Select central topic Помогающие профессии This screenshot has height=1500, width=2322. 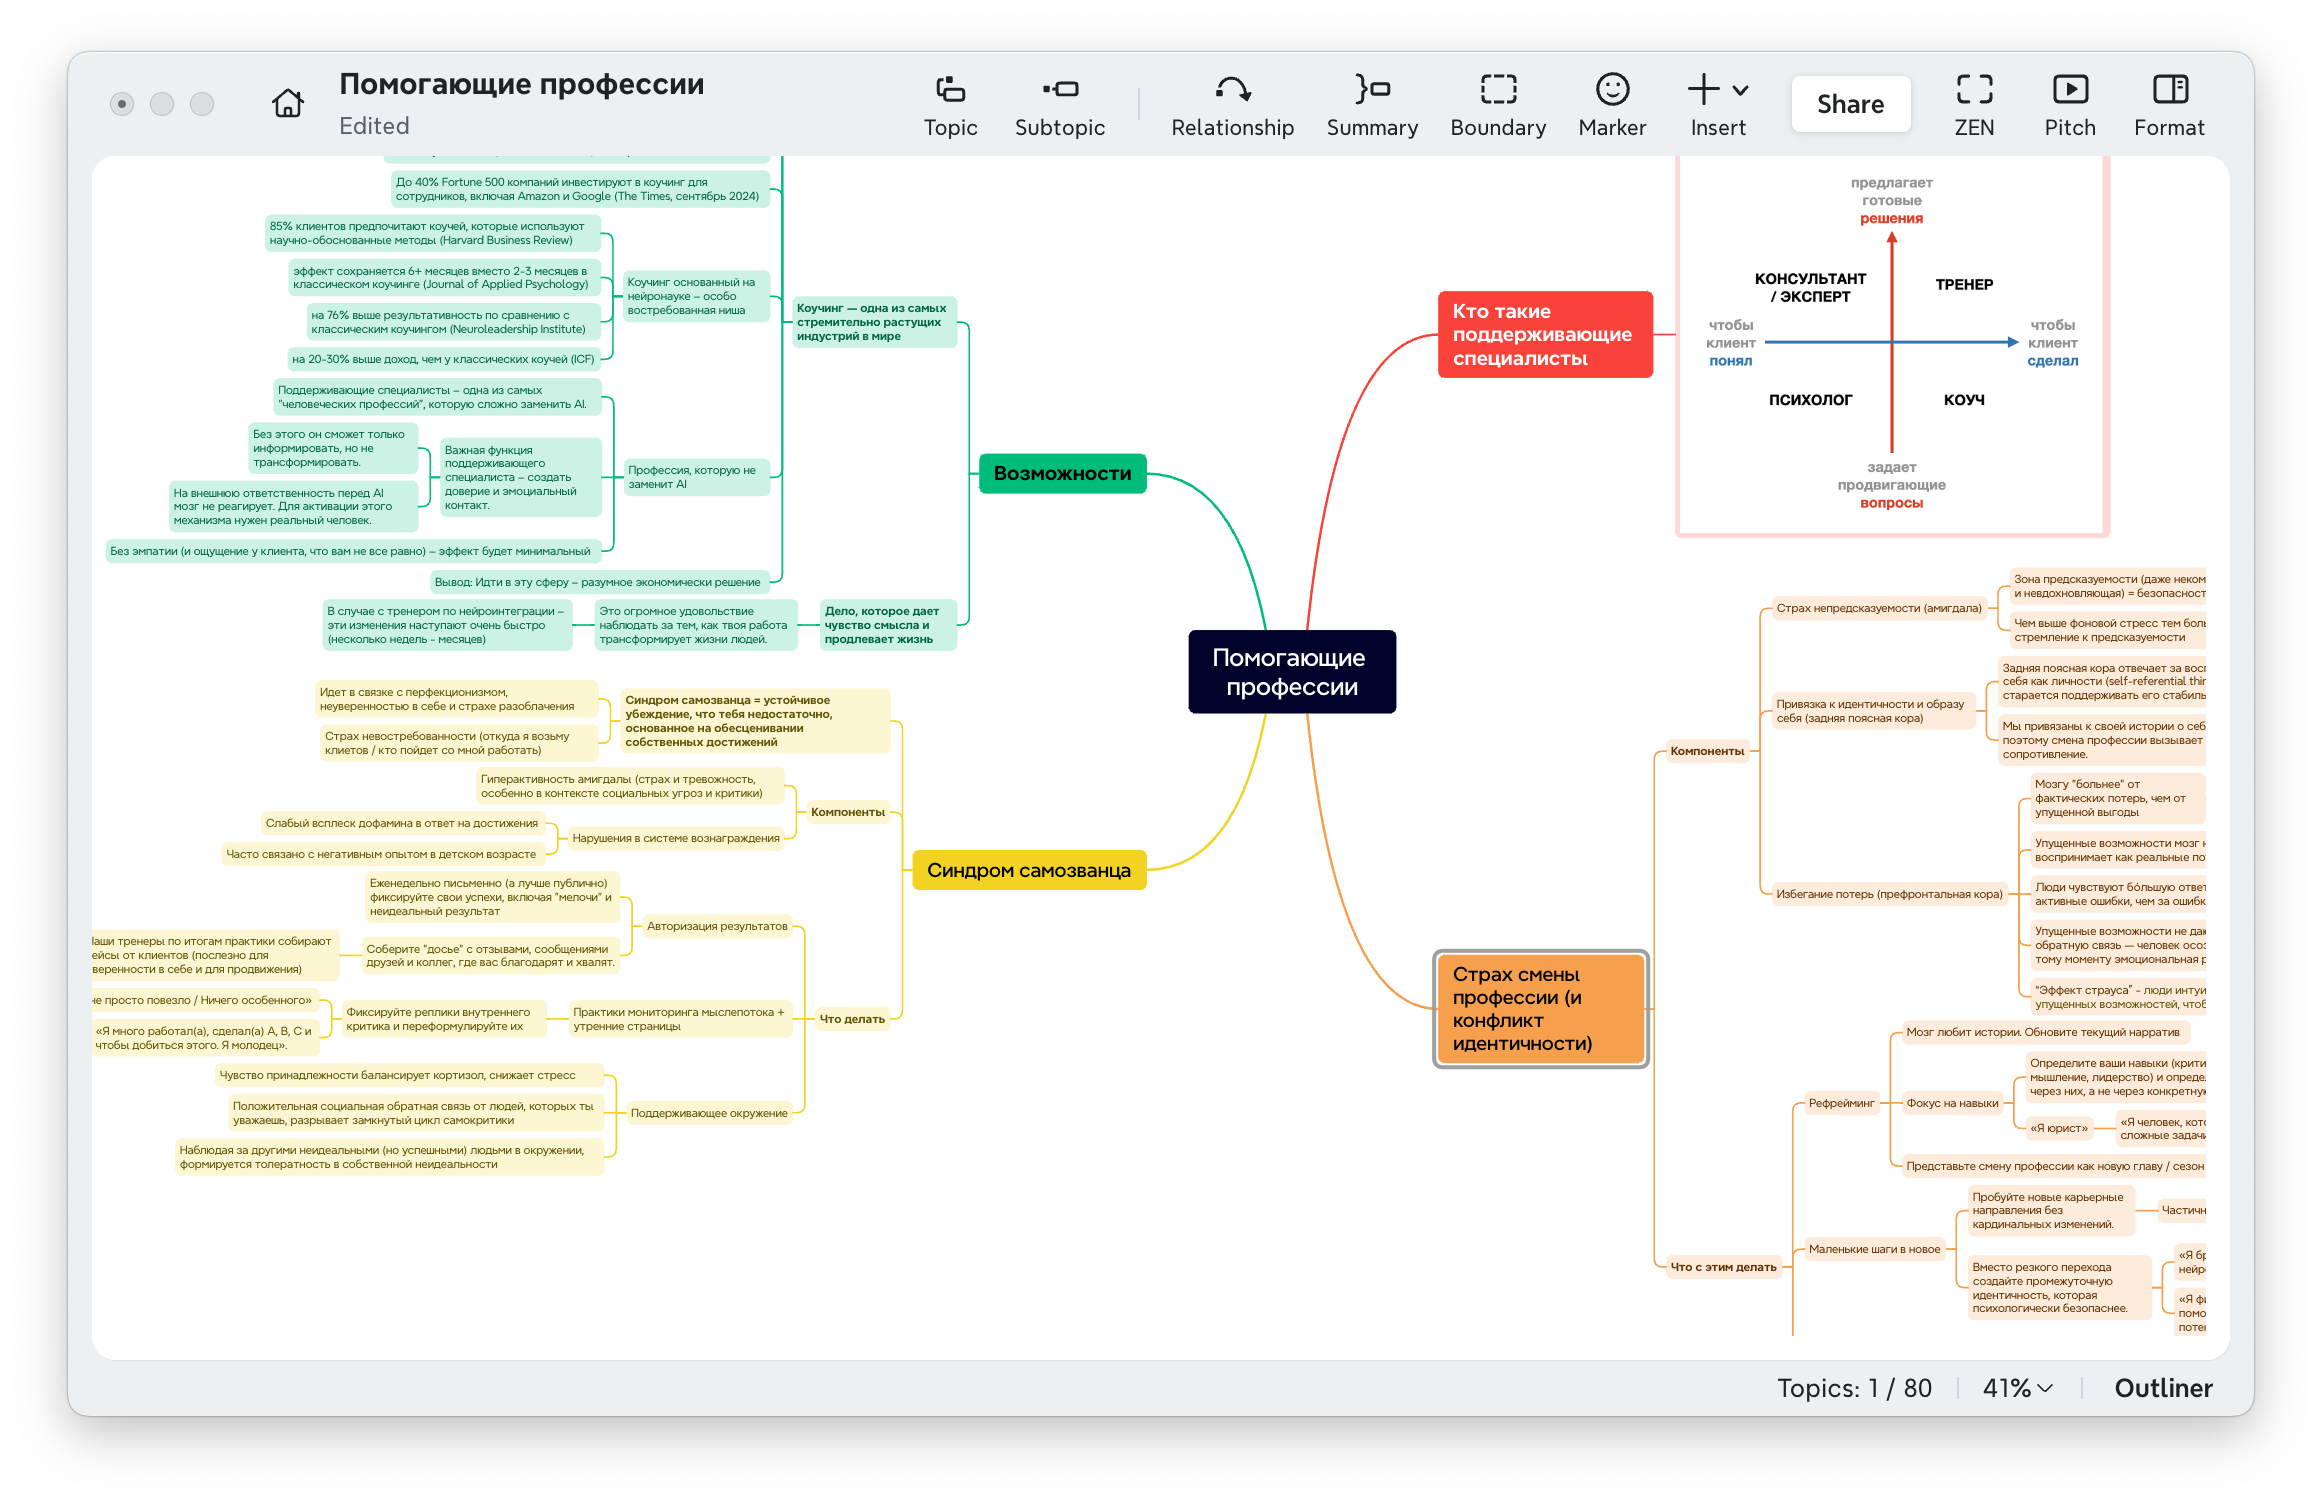point(1291,672)
